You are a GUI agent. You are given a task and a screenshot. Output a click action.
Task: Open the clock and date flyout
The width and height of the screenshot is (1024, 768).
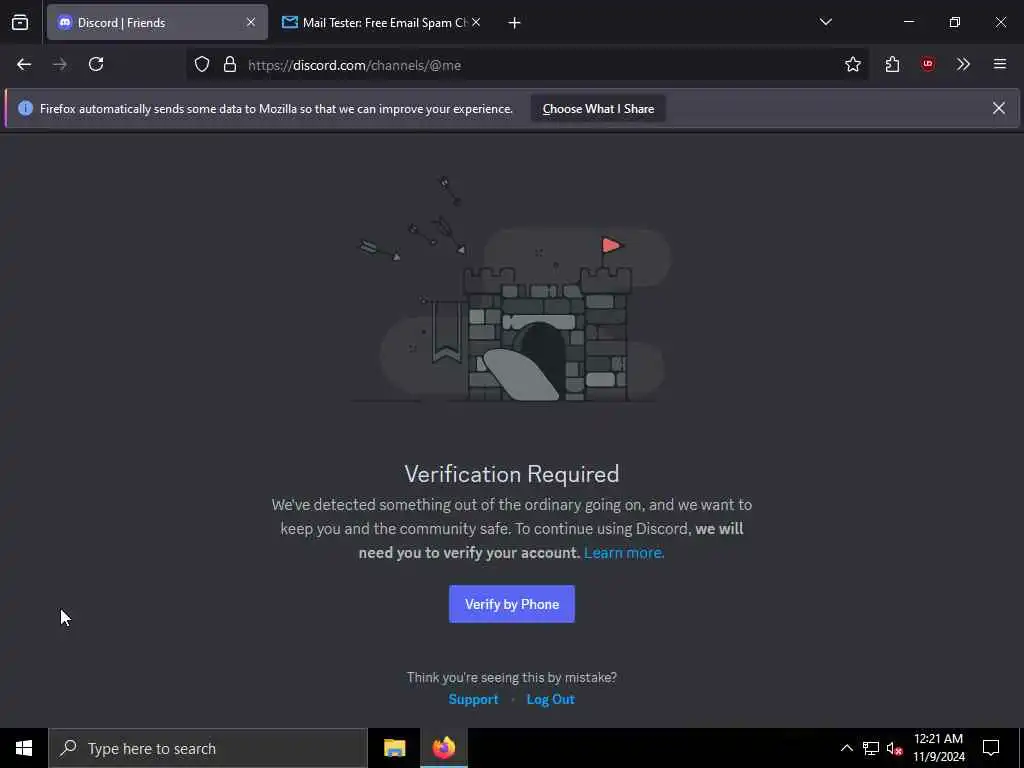point(938,748)
